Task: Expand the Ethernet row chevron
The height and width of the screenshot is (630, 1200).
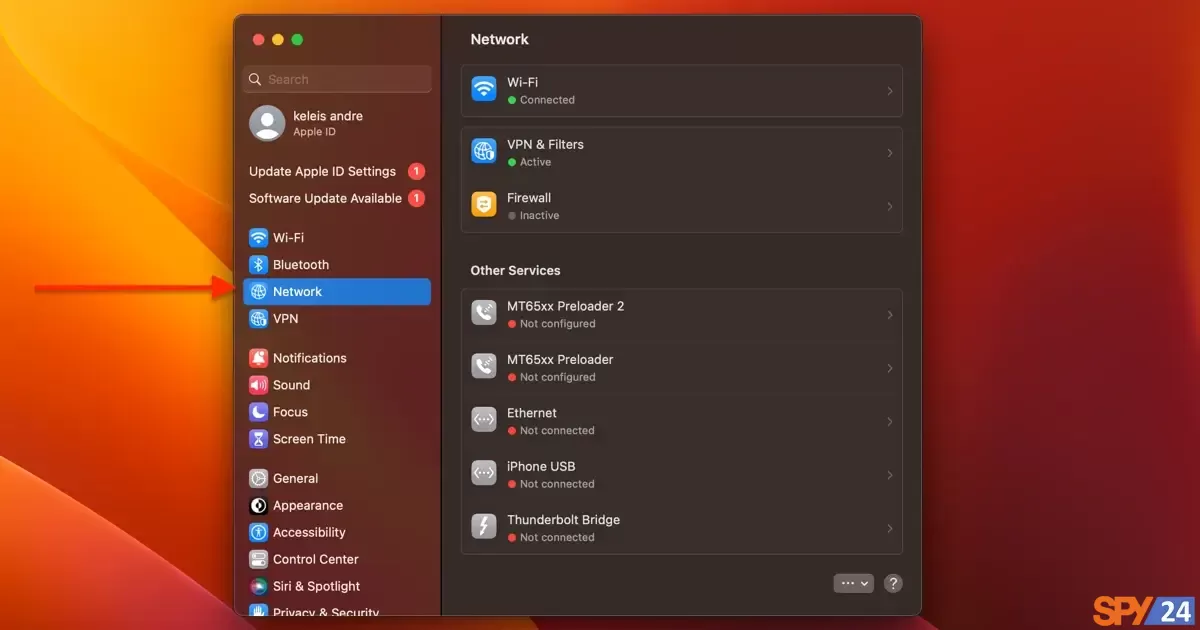Action: point(890,422)
